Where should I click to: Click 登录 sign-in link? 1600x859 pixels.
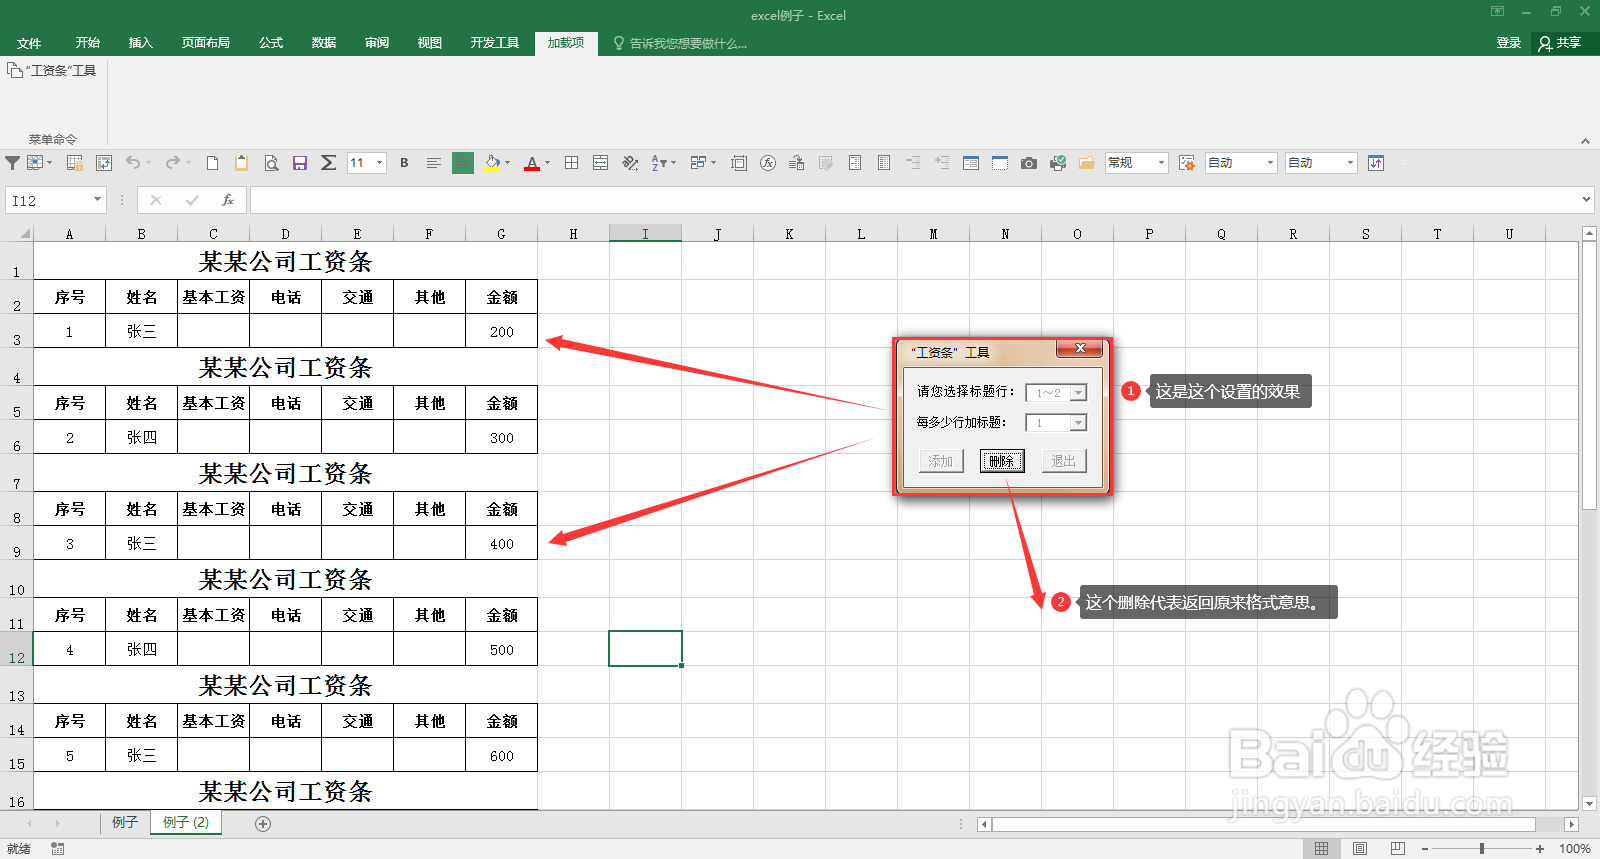1509,43
